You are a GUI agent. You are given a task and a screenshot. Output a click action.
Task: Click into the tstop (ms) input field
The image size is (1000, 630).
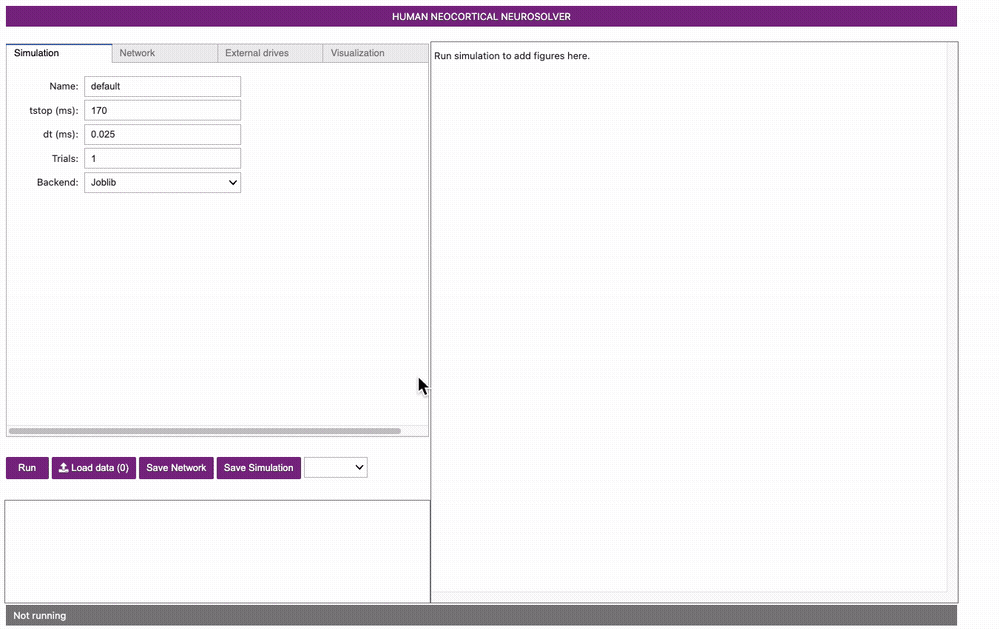tap(162, 111)
